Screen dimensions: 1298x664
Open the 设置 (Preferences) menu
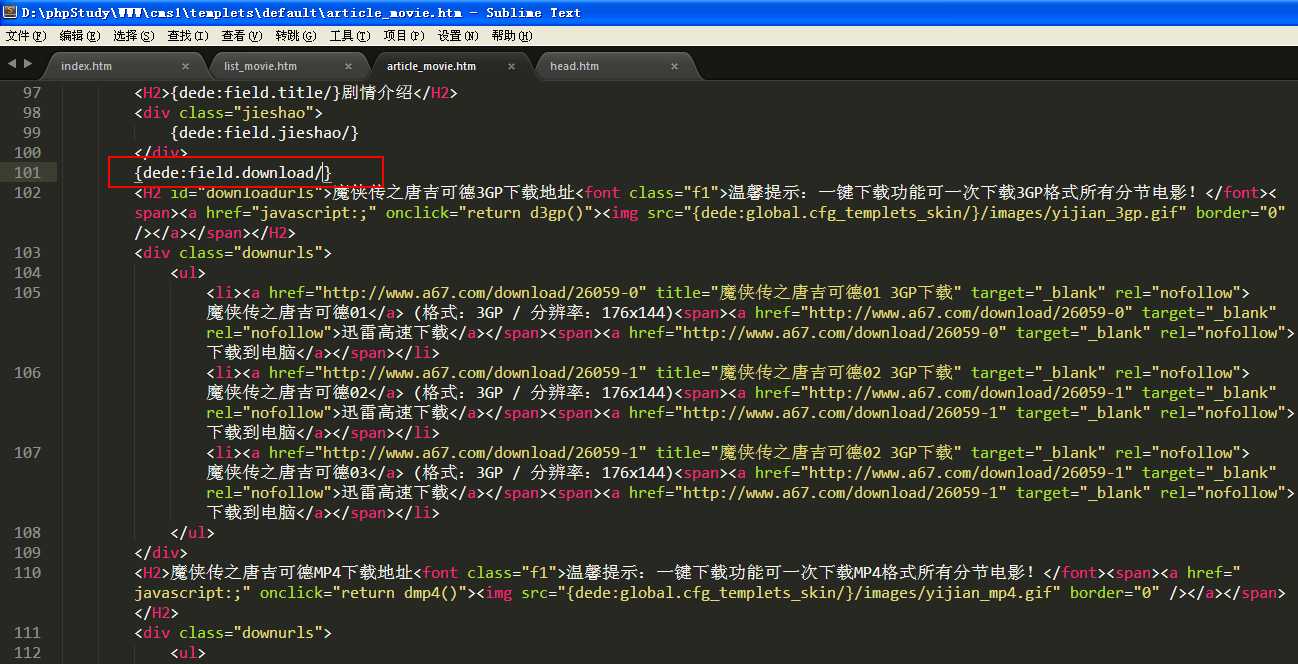tap(457, 35)
